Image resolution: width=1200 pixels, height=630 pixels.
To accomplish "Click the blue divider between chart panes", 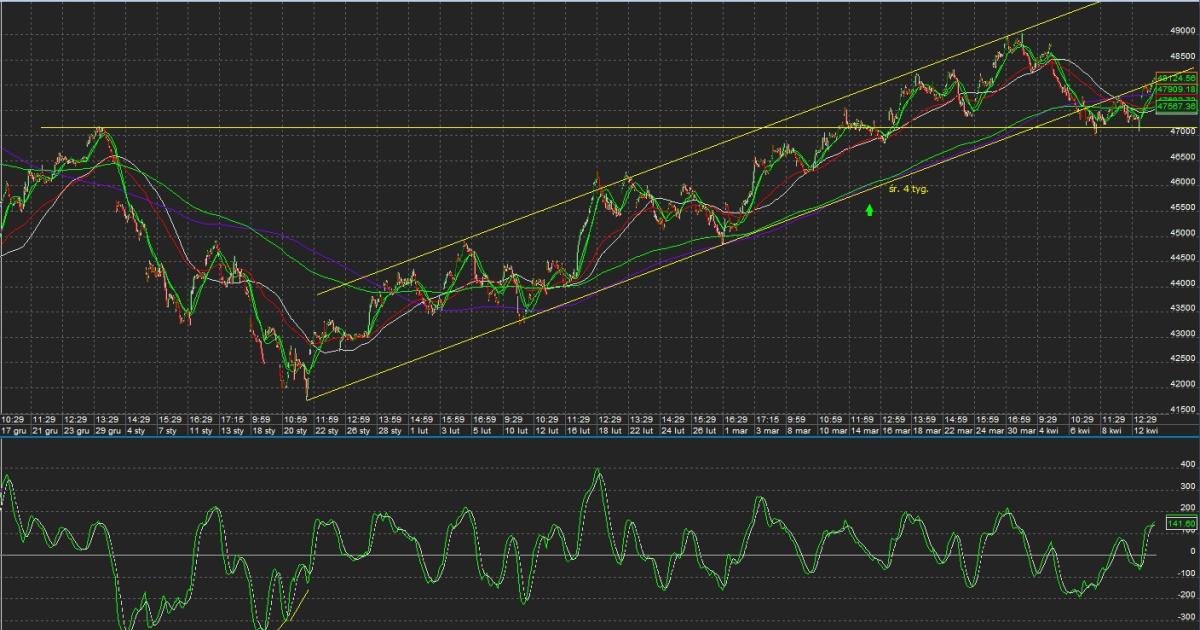I will coord(600,437).
